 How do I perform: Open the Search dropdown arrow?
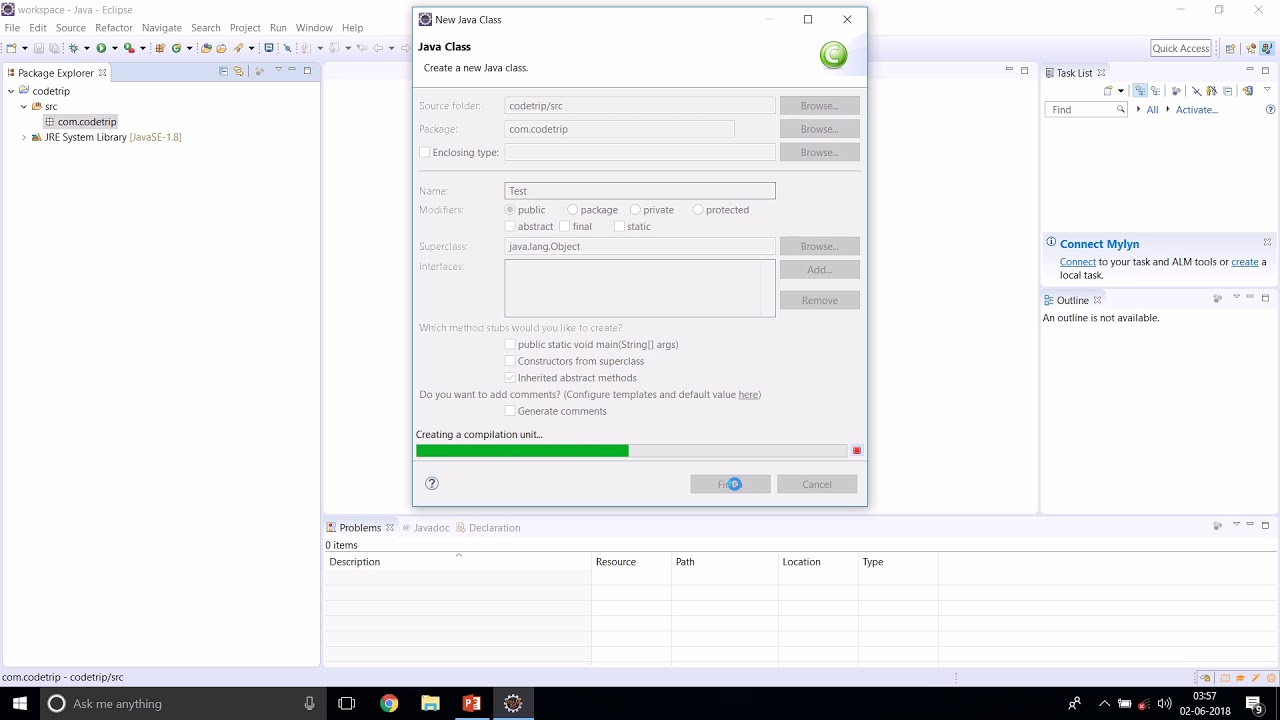(x=251, y=48)
